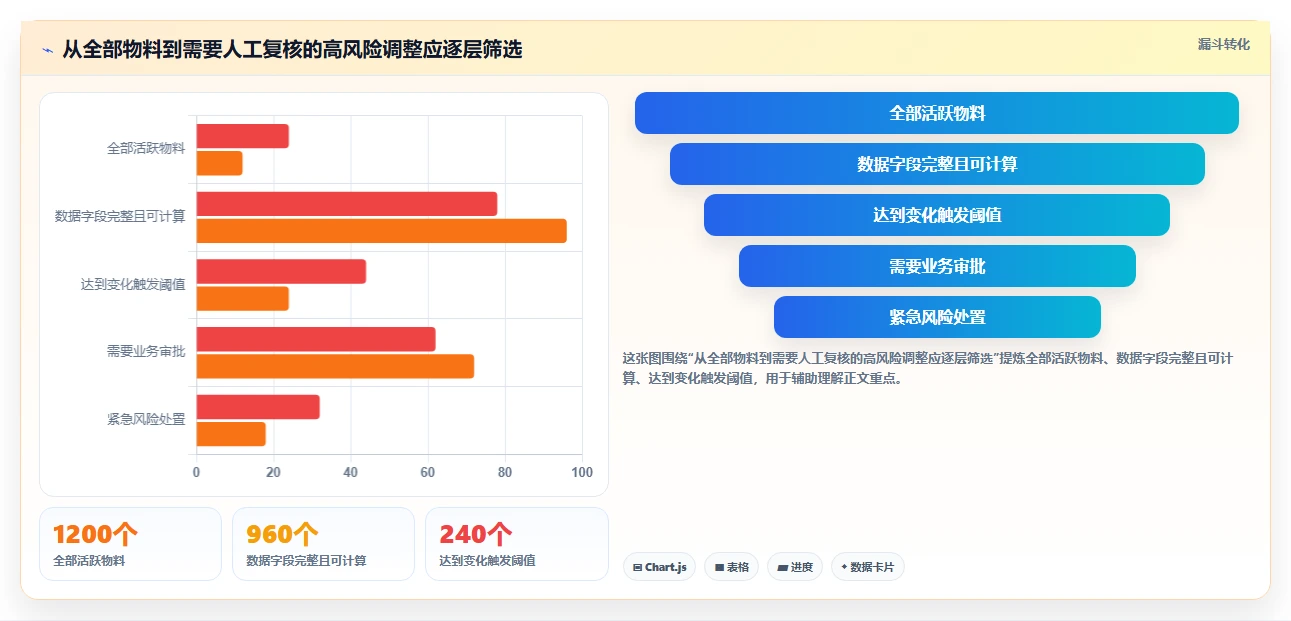Click the orange bar for 数据字段完整且可计算
The image size is (1291, 621).
(382, 231)
